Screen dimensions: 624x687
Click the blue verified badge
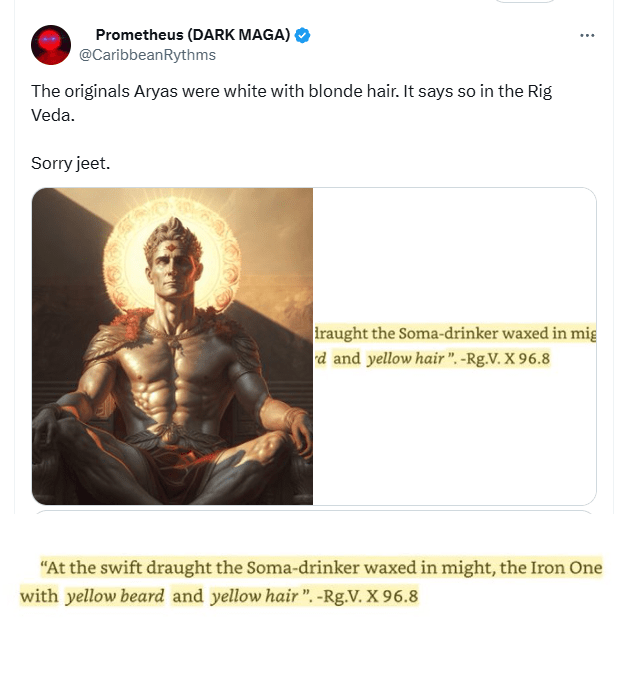click(302, 35)
